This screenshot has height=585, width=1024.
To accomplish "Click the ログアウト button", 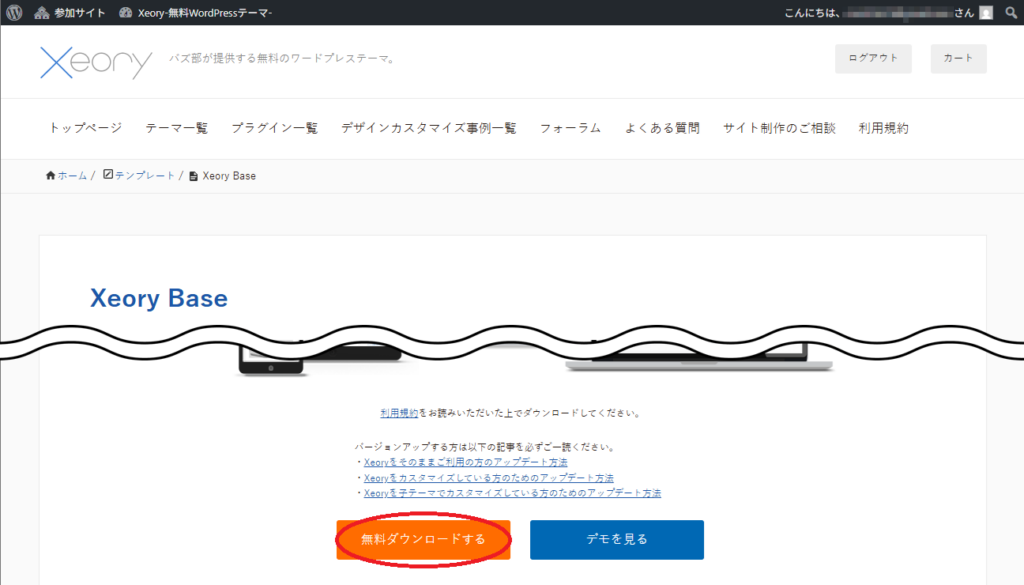I will point(872,58).
